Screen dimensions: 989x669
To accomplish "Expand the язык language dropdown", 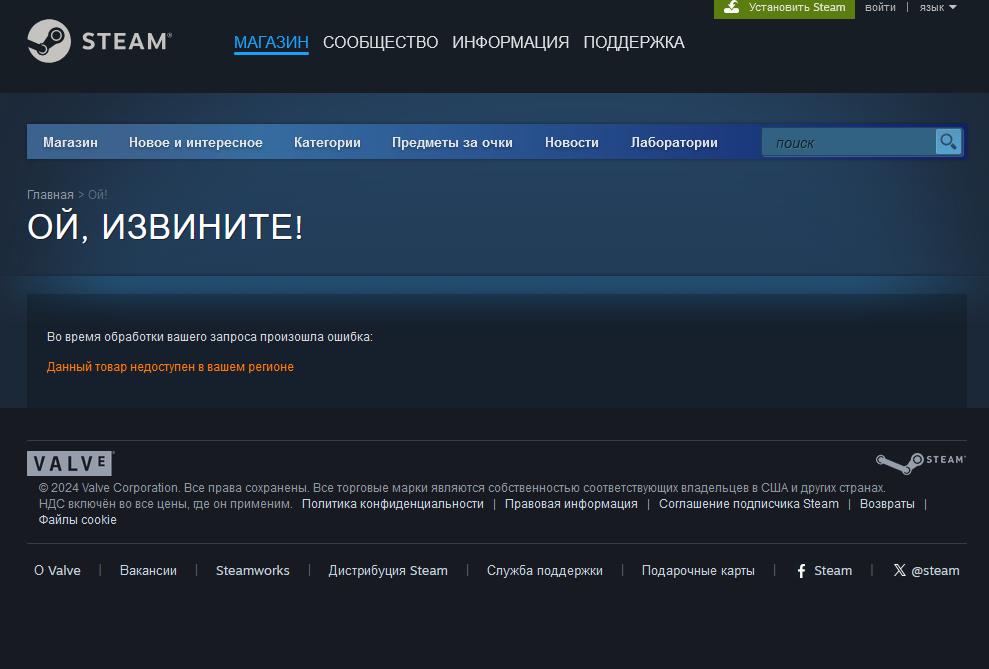I will click(937, 8).
